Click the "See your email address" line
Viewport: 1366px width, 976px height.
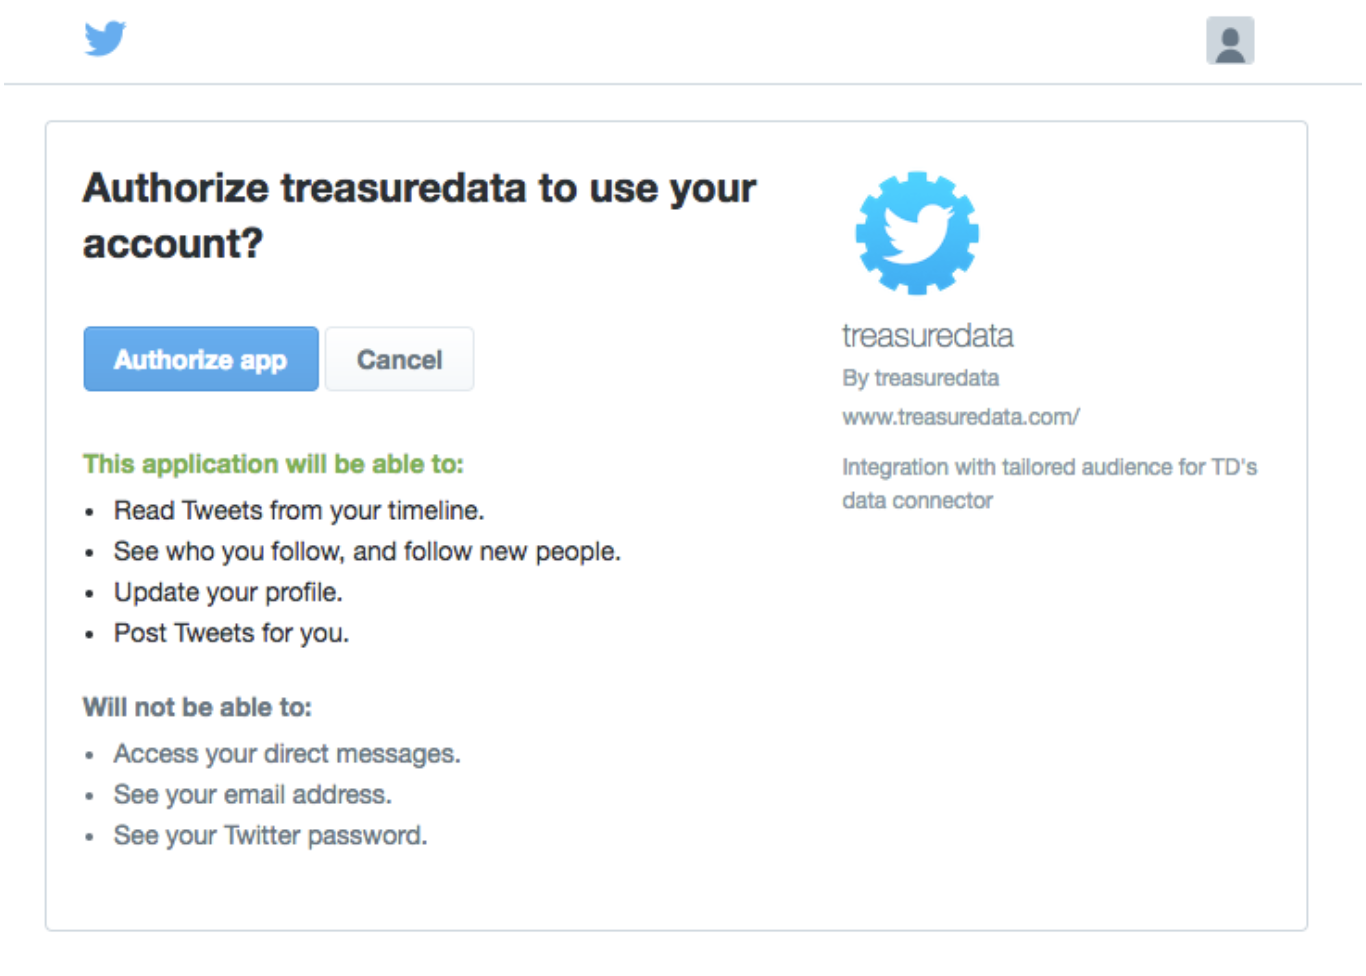[x=252, y=795]
